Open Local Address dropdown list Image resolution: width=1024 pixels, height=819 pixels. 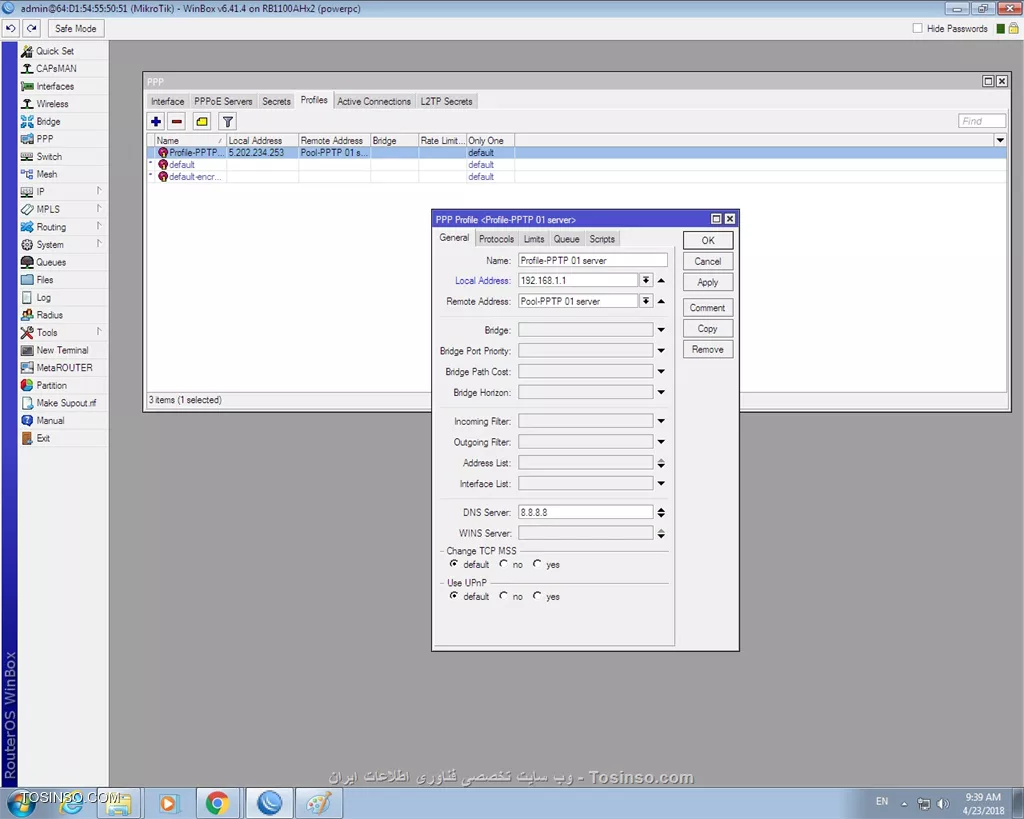(x=646, y=280)
